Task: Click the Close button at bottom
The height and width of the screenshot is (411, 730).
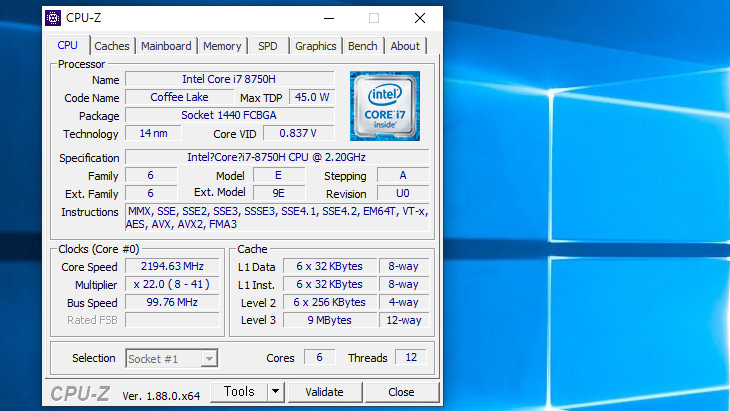Action: (401, 392)
